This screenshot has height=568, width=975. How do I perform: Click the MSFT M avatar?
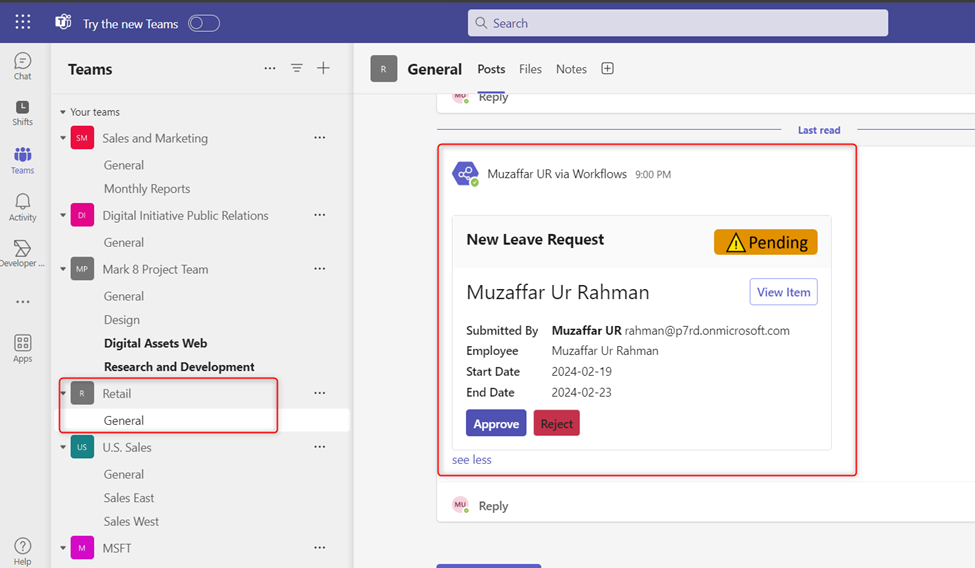pos(82,548)
